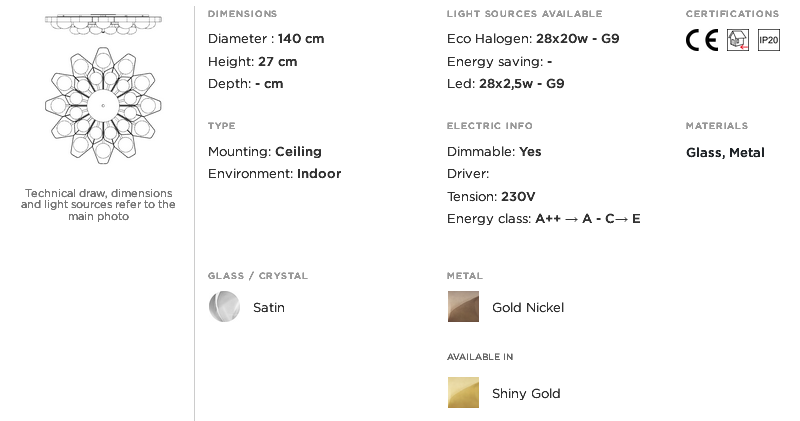The image size is (800, 421).
Task: Click the Materials heading
Action: 716,126
